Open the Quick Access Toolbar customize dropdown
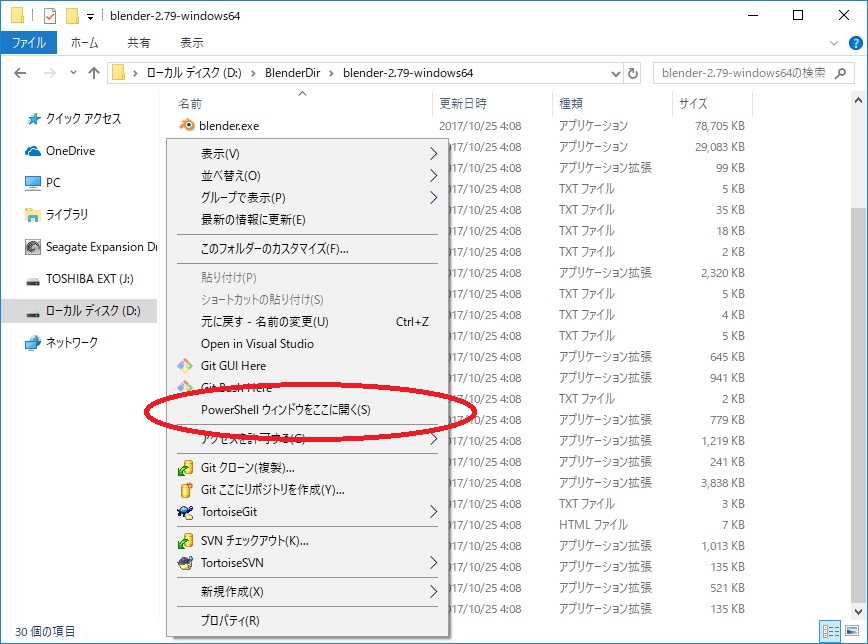This screenshot has width=868, height=644. (90, 17)
